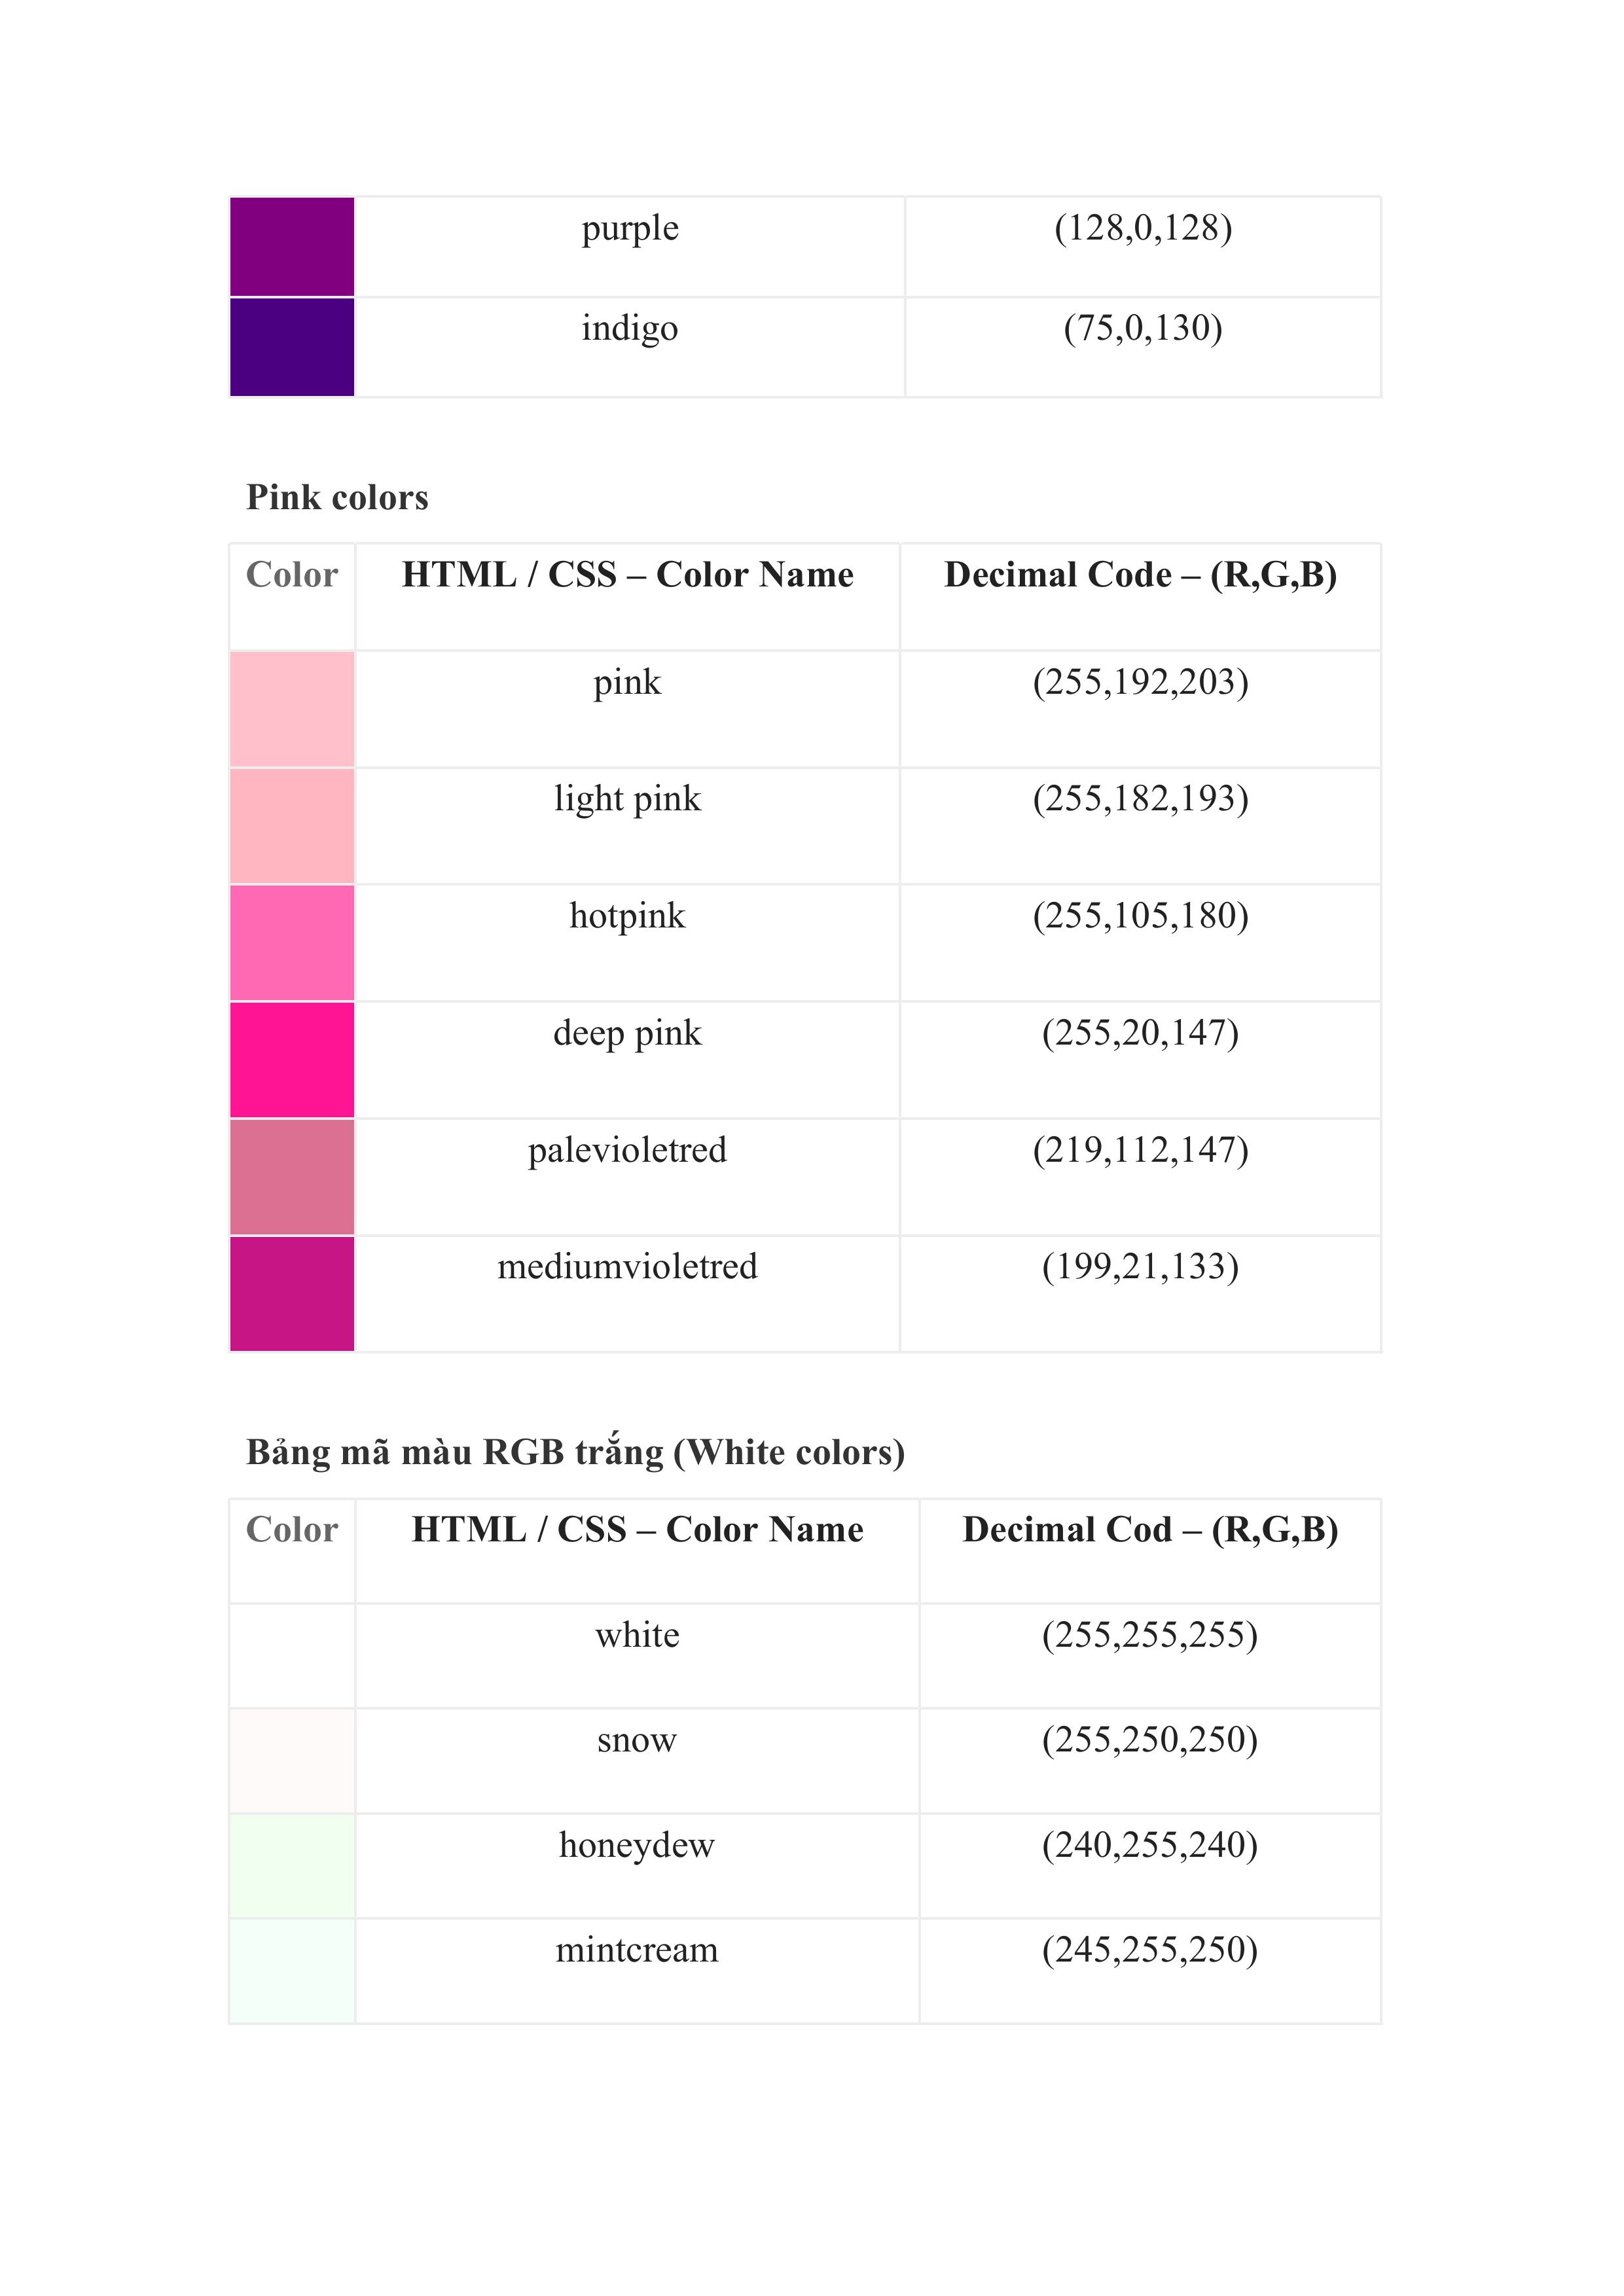Click the White colors section heading
This screenshot has width=1624, height=2296.
[x=575, y=1452]
